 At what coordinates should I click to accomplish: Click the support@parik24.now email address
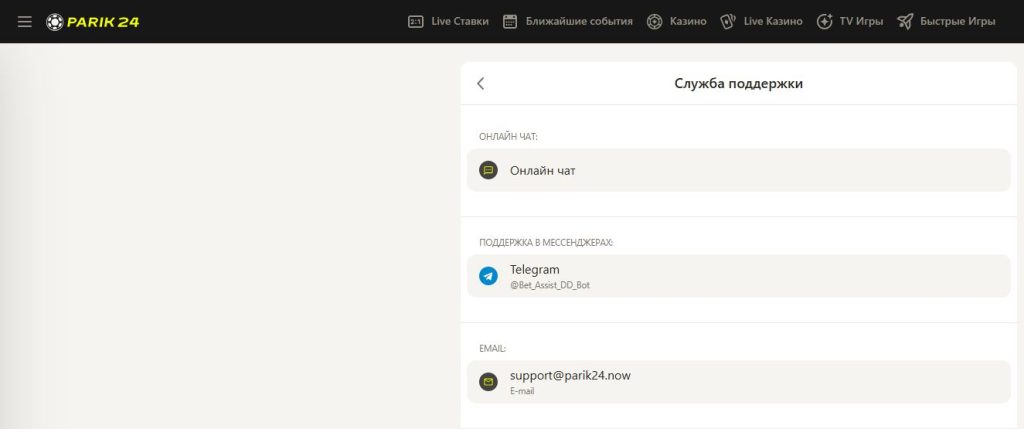tap(570, 375)
